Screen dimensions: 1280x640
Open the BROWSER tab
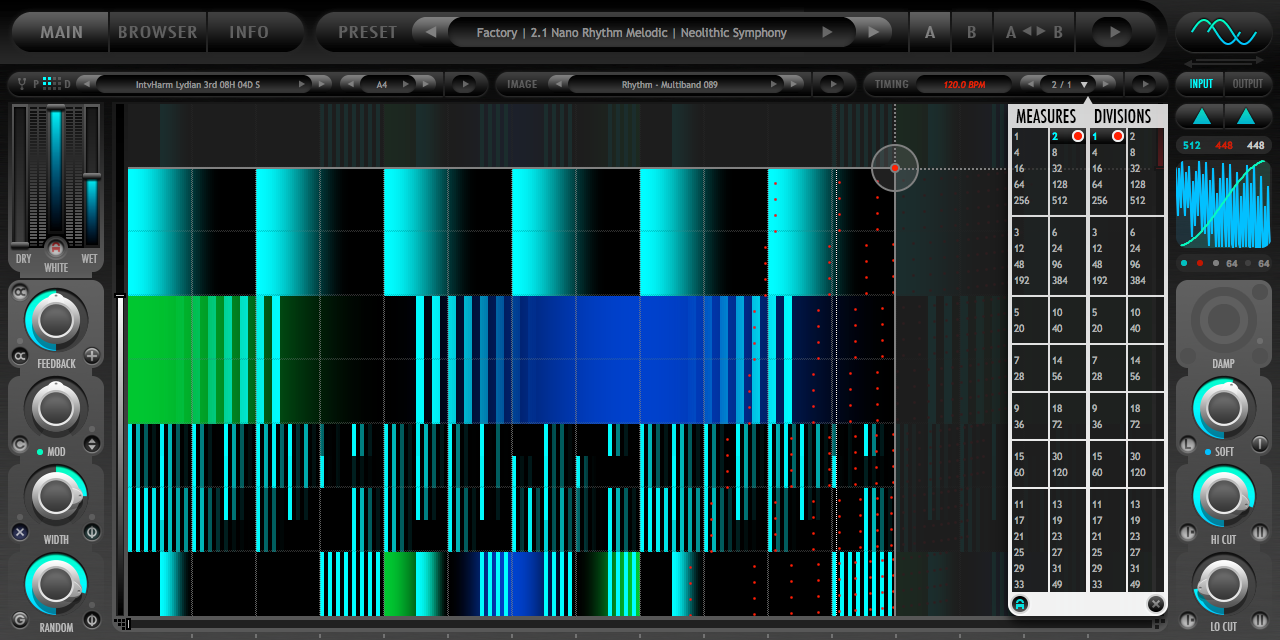pos(158,32)
